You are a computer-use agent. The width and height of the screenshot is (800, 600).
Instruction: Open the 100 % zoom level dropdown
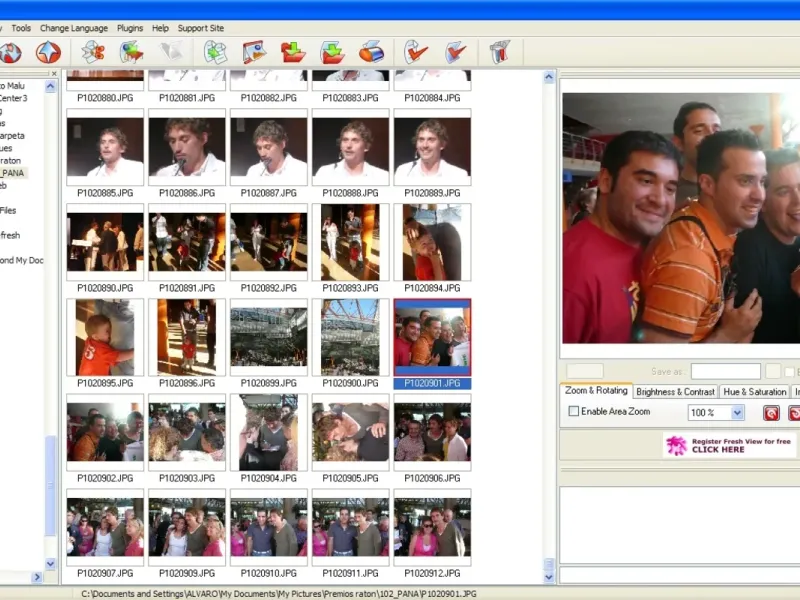tap(737, 412)
